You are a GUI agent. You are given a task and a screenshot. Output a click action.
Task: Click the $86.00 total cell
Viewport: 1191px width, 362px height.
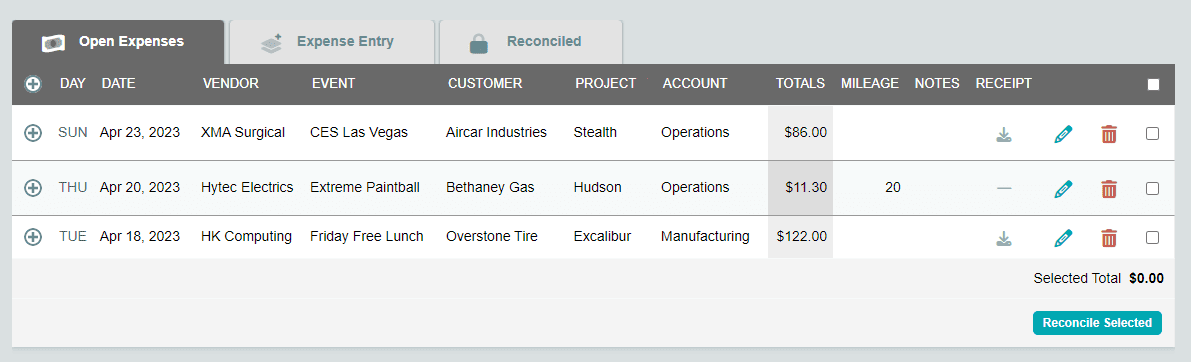tap(801, 133)
